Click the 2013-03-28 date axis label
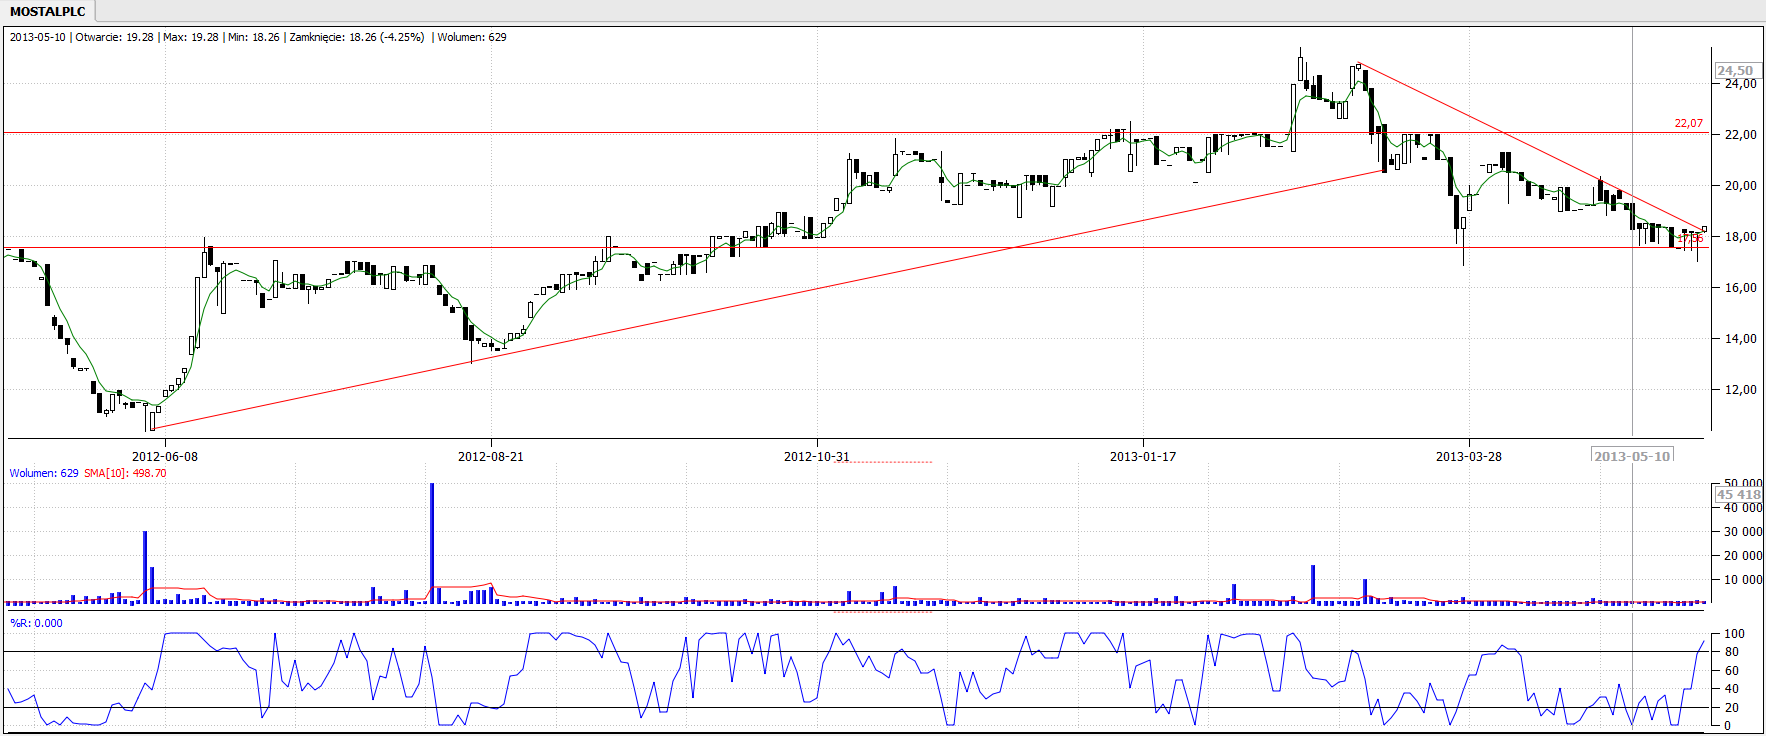The width and height of the screenshot is (1766, 736). click(x=1469, y=456)
